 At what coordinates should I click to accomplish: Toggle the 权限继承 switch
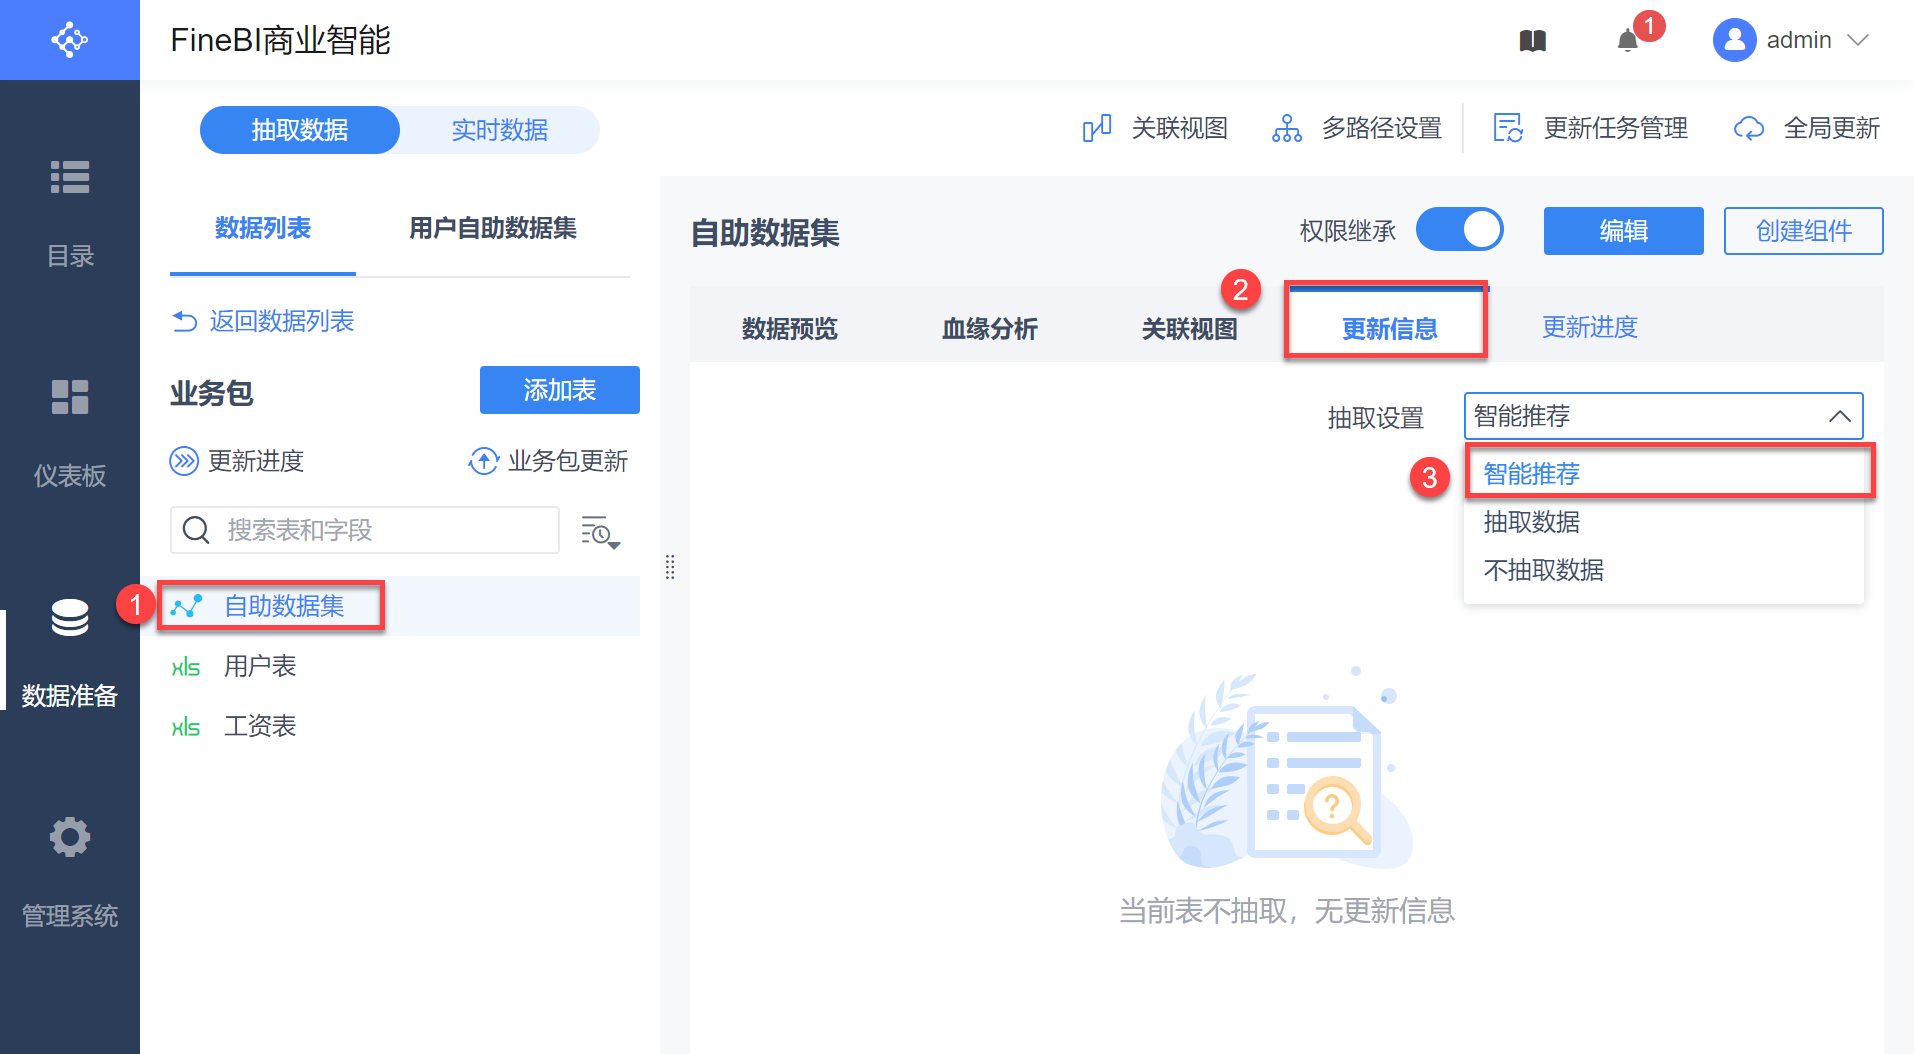(1460, 230)
